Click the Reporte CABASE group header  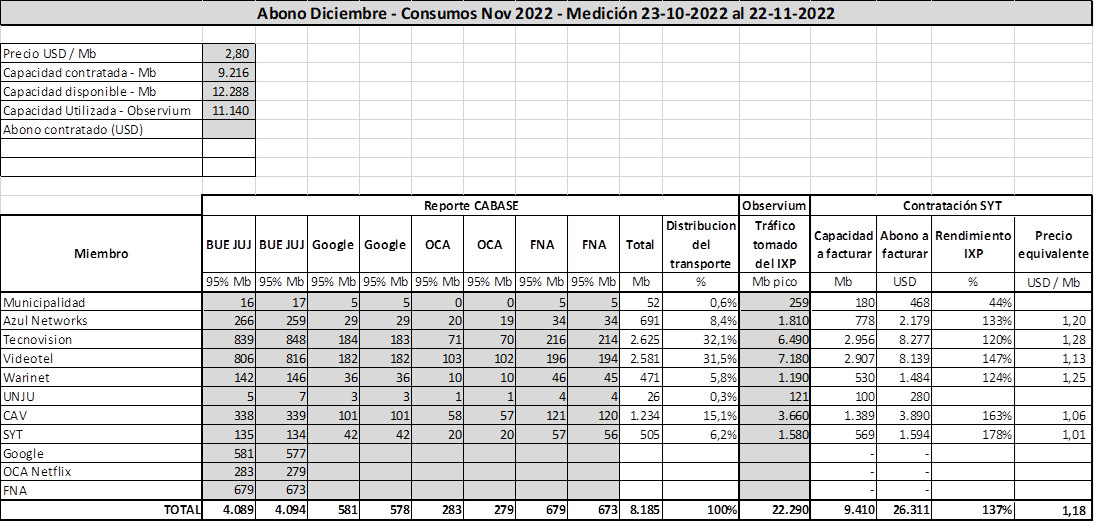tap(470, 205)
